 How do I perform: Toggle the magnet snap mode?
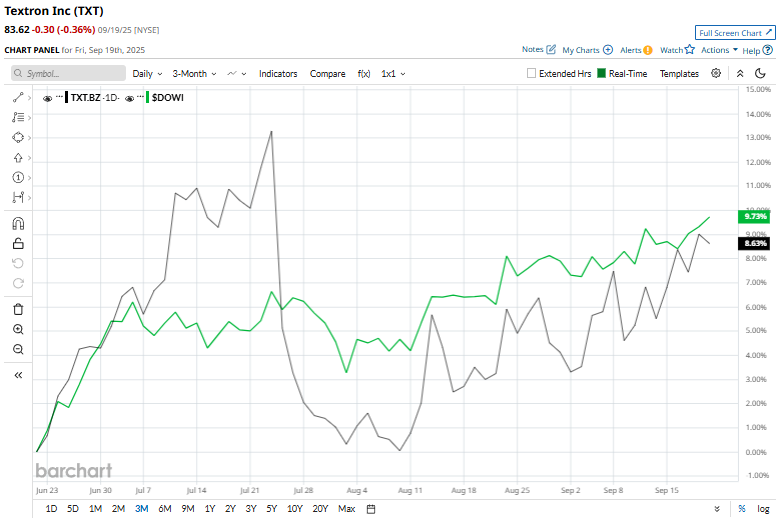click(x=18, y=224)
